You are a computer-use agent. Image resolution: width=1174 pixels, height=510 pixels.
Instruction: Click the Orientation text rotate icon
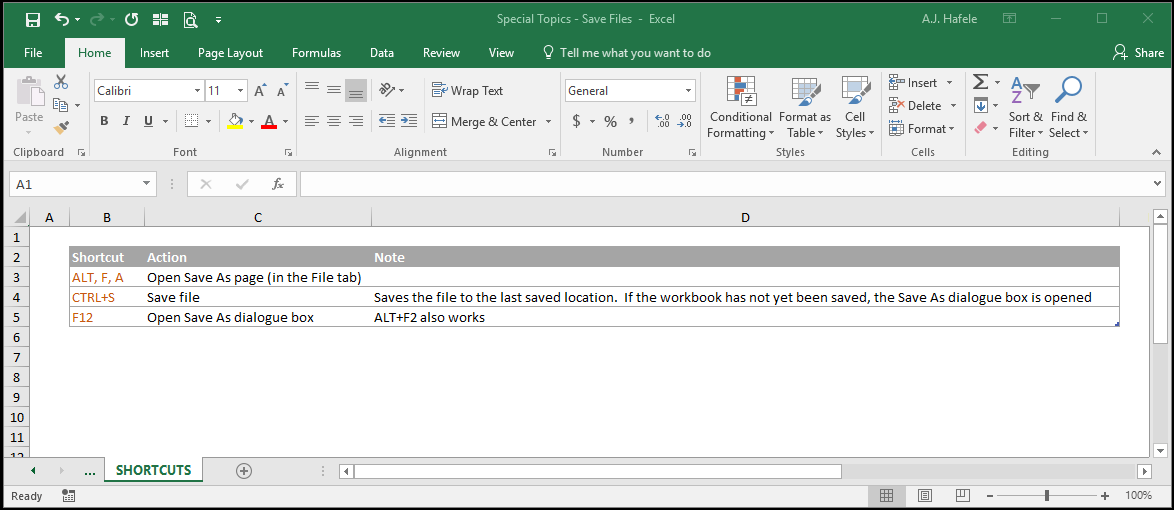pyautogui.click(x=387, y=90)
